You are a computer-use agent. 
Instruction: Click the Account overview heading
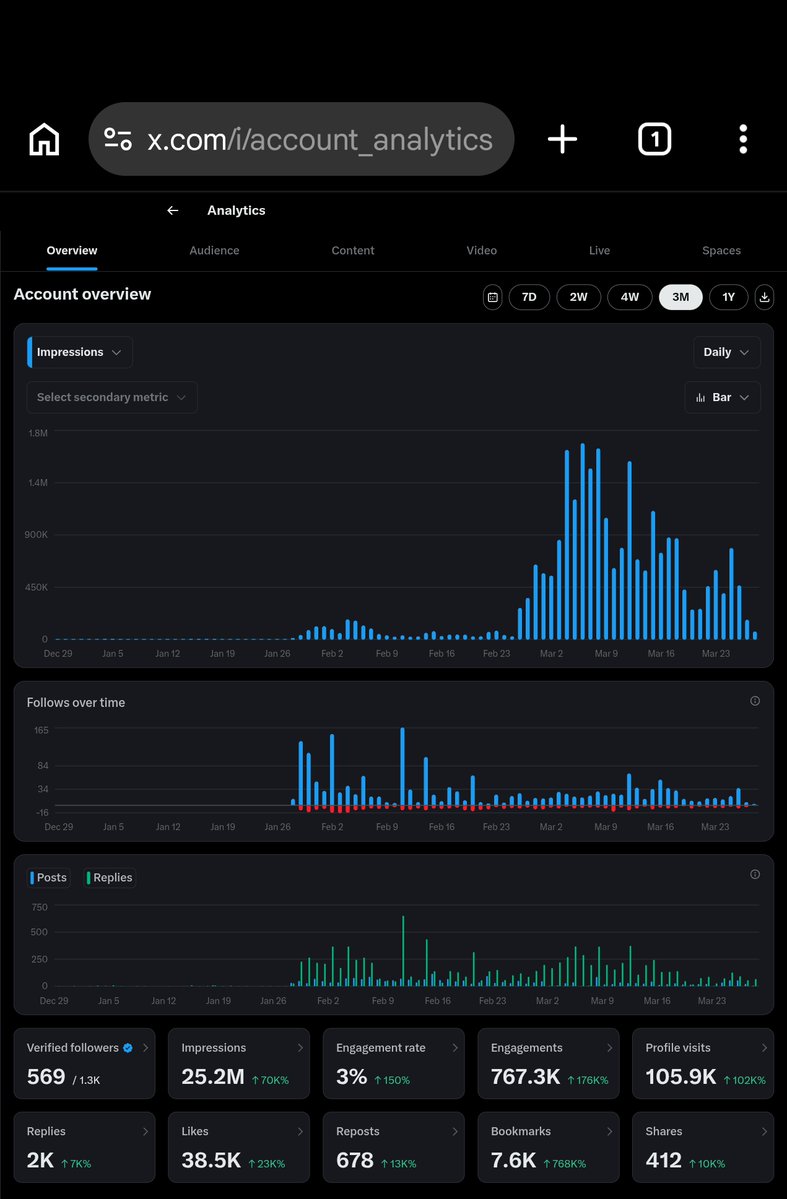coord(83,294)
